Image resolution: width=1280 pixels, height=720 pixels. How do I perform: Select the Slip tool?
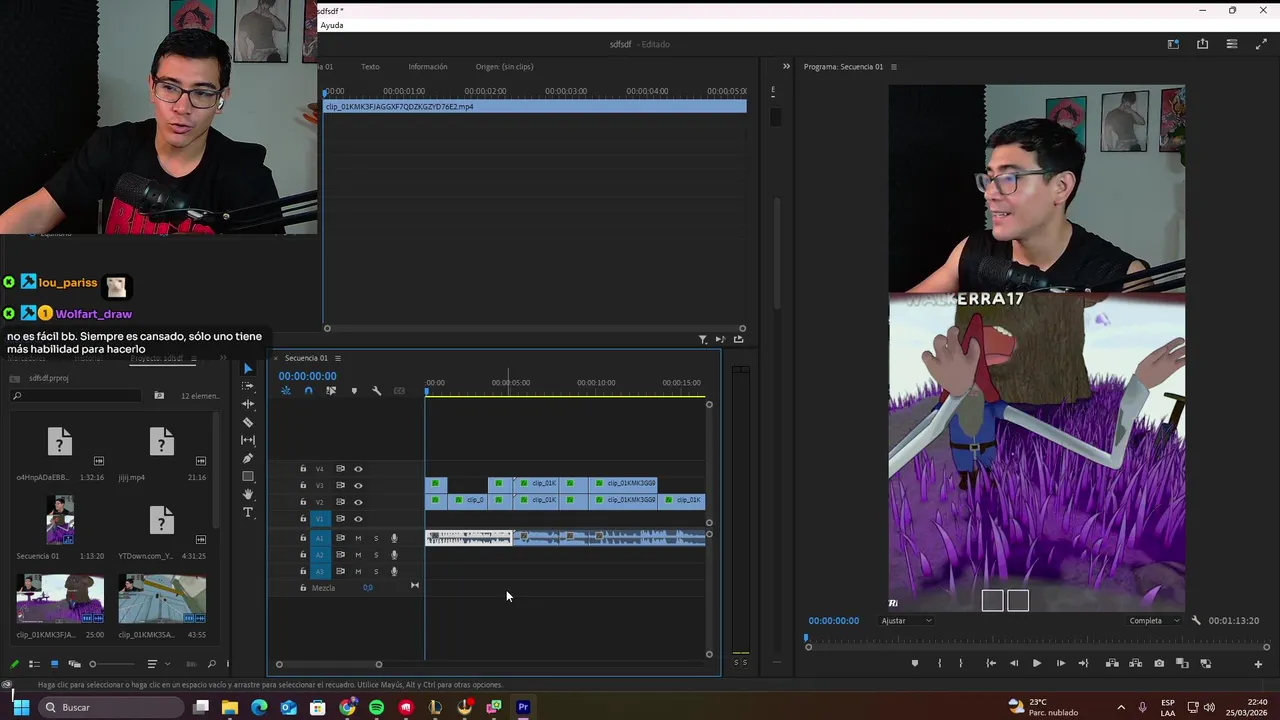click(248, 440)
